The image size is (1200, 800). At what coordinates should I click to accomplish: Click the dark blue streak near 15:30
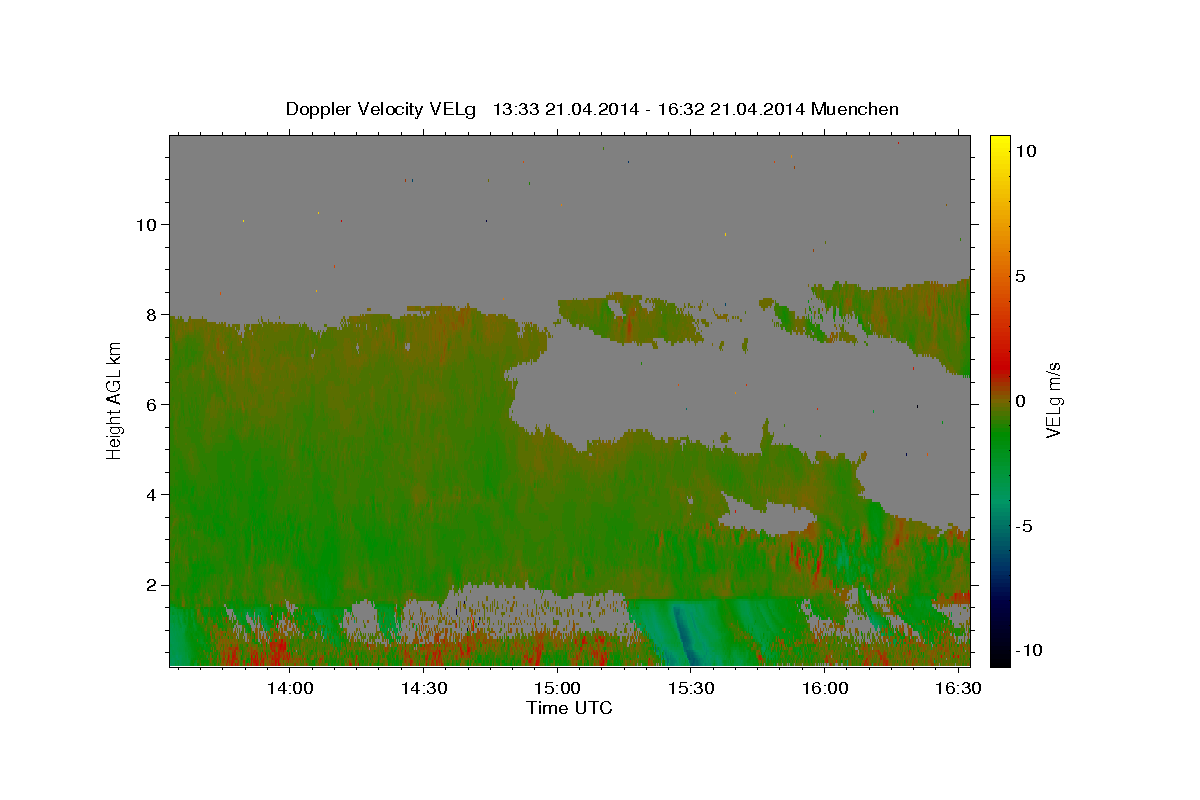click(x=684, y=635)
